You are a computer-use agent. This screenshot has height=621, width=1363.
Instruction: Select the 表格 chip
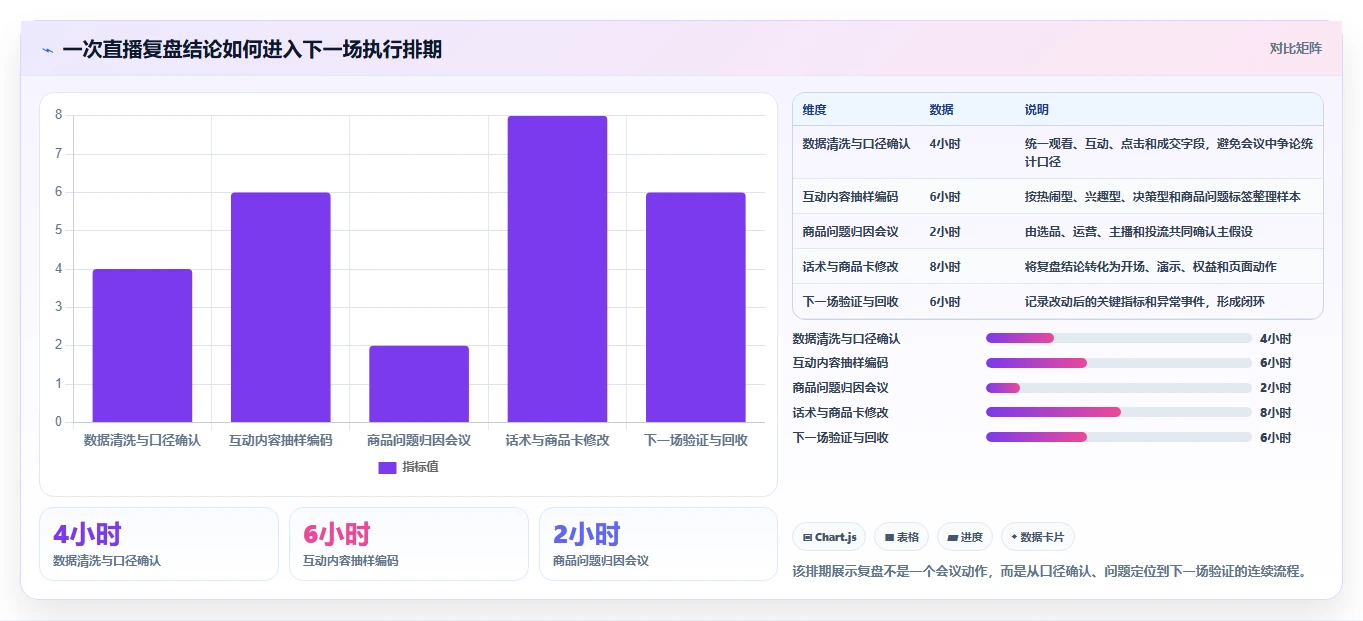click(x=901, y=537)
